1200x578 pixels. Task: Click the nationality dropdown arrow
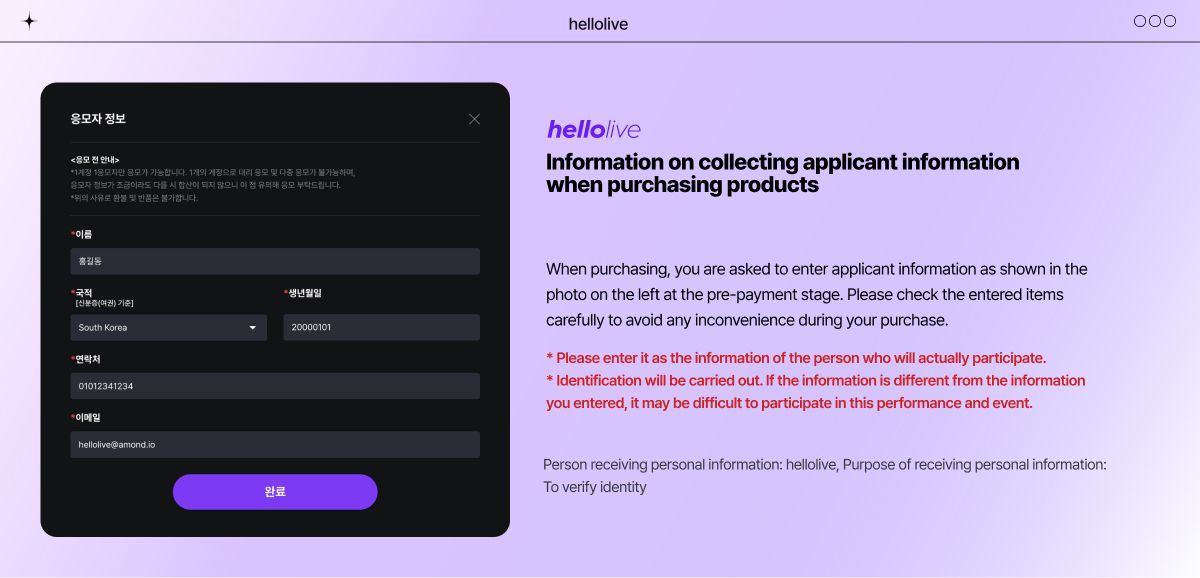[x=253, y=328]
